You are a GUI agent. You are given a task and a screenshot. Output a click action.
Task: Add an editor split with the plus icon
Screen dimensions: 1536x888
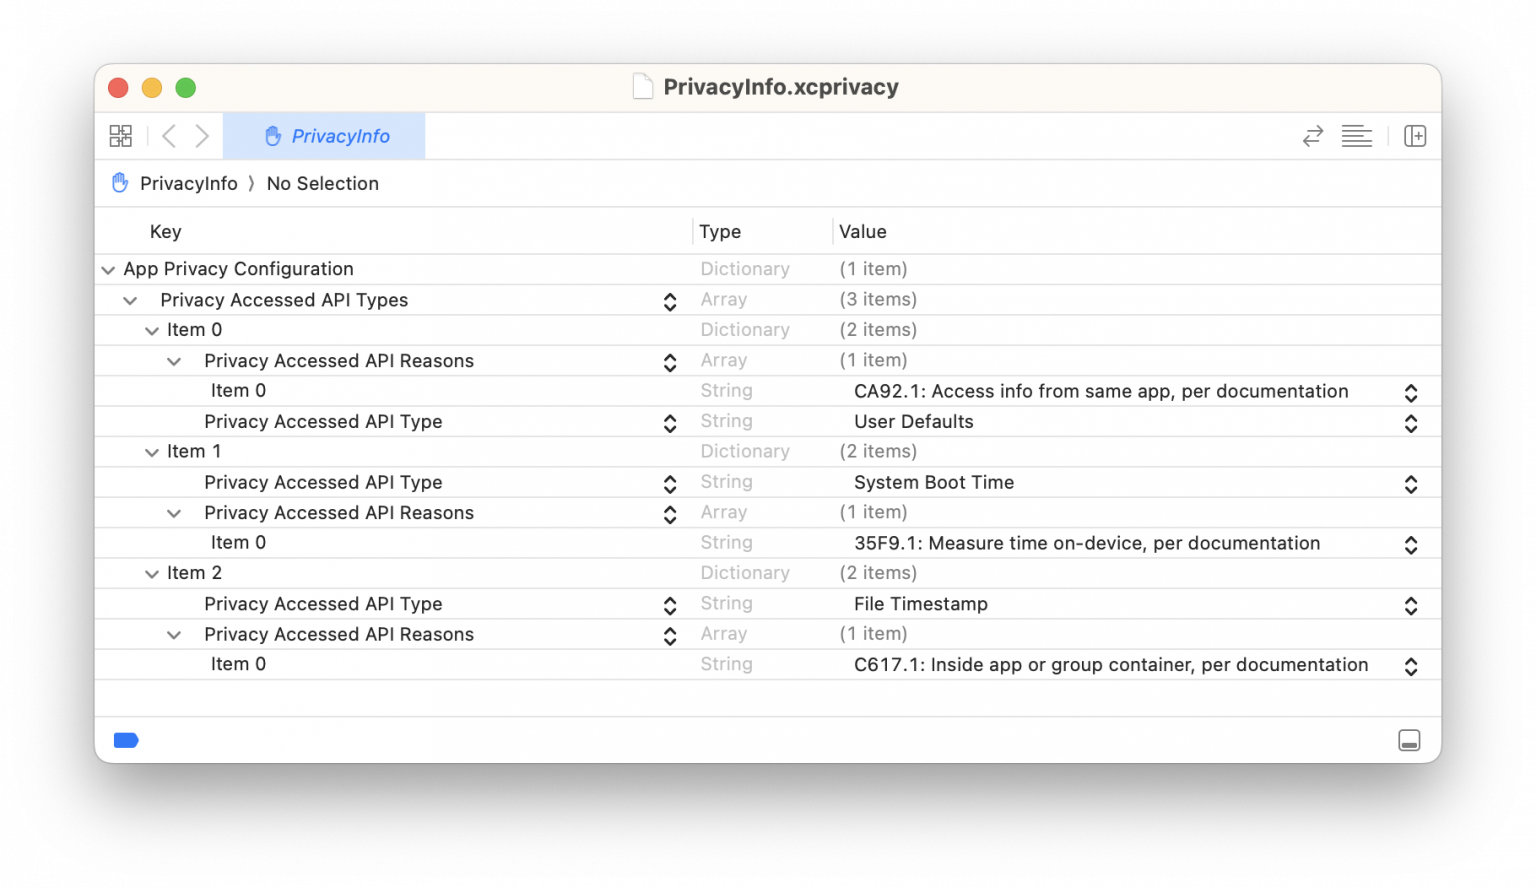(x=1415, y=135)
